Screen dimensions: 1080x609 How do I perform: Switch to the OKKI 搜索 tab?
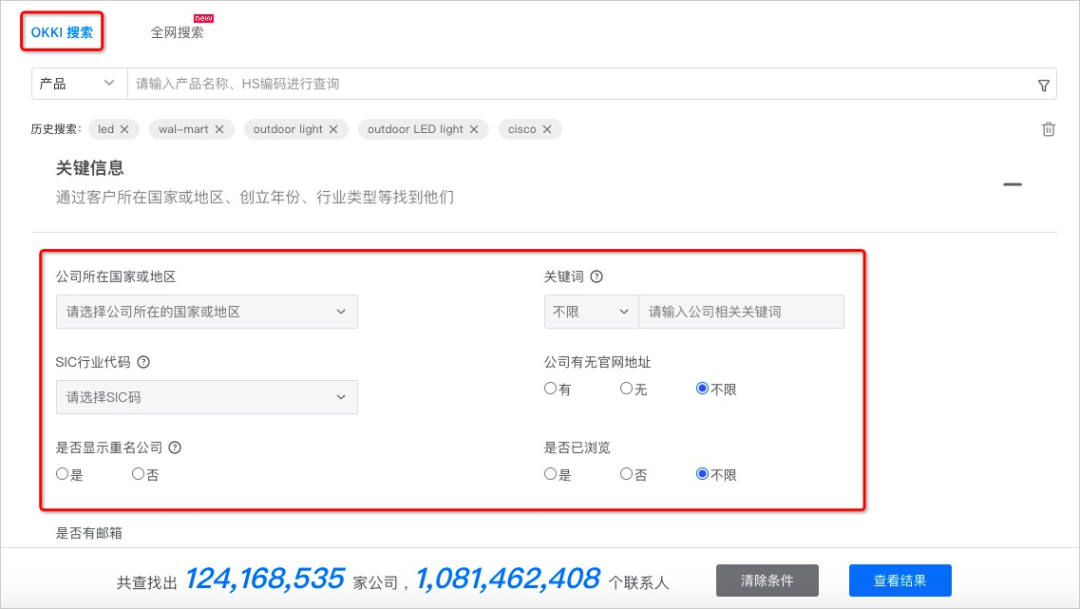(62, 31)
